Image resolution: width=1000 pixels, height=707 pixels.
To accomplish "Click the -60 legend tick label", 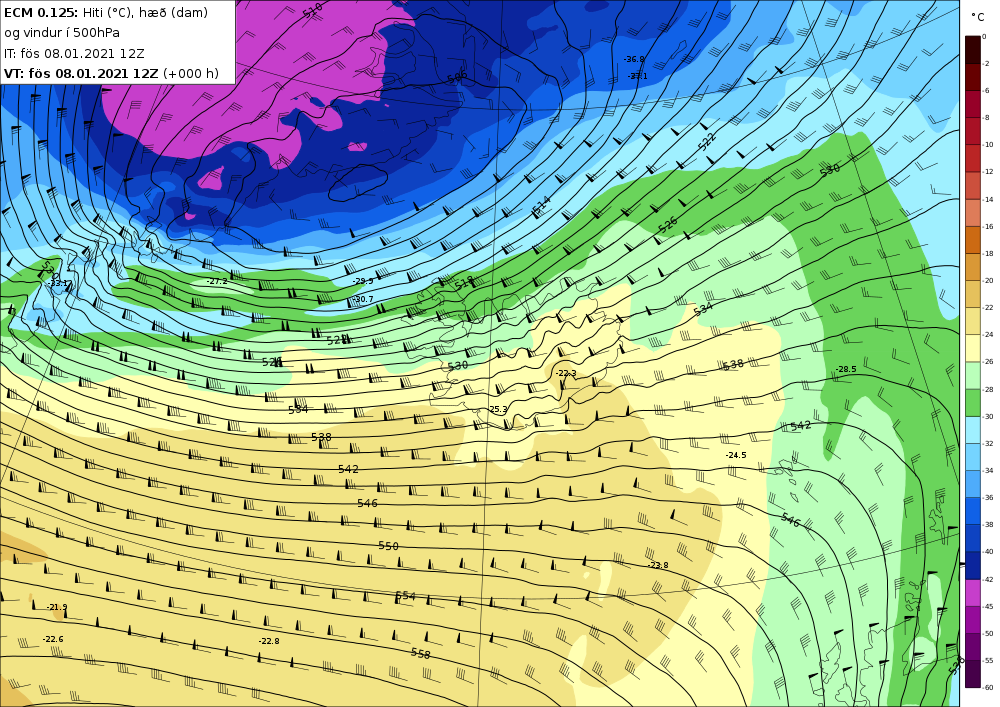I will click(987, 687).
